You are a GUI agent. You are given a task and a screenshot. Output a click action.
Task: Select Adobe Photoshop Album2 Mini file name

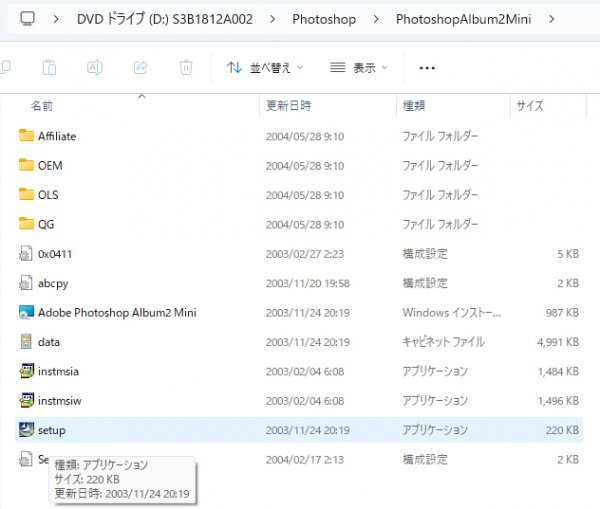(117, 313)
